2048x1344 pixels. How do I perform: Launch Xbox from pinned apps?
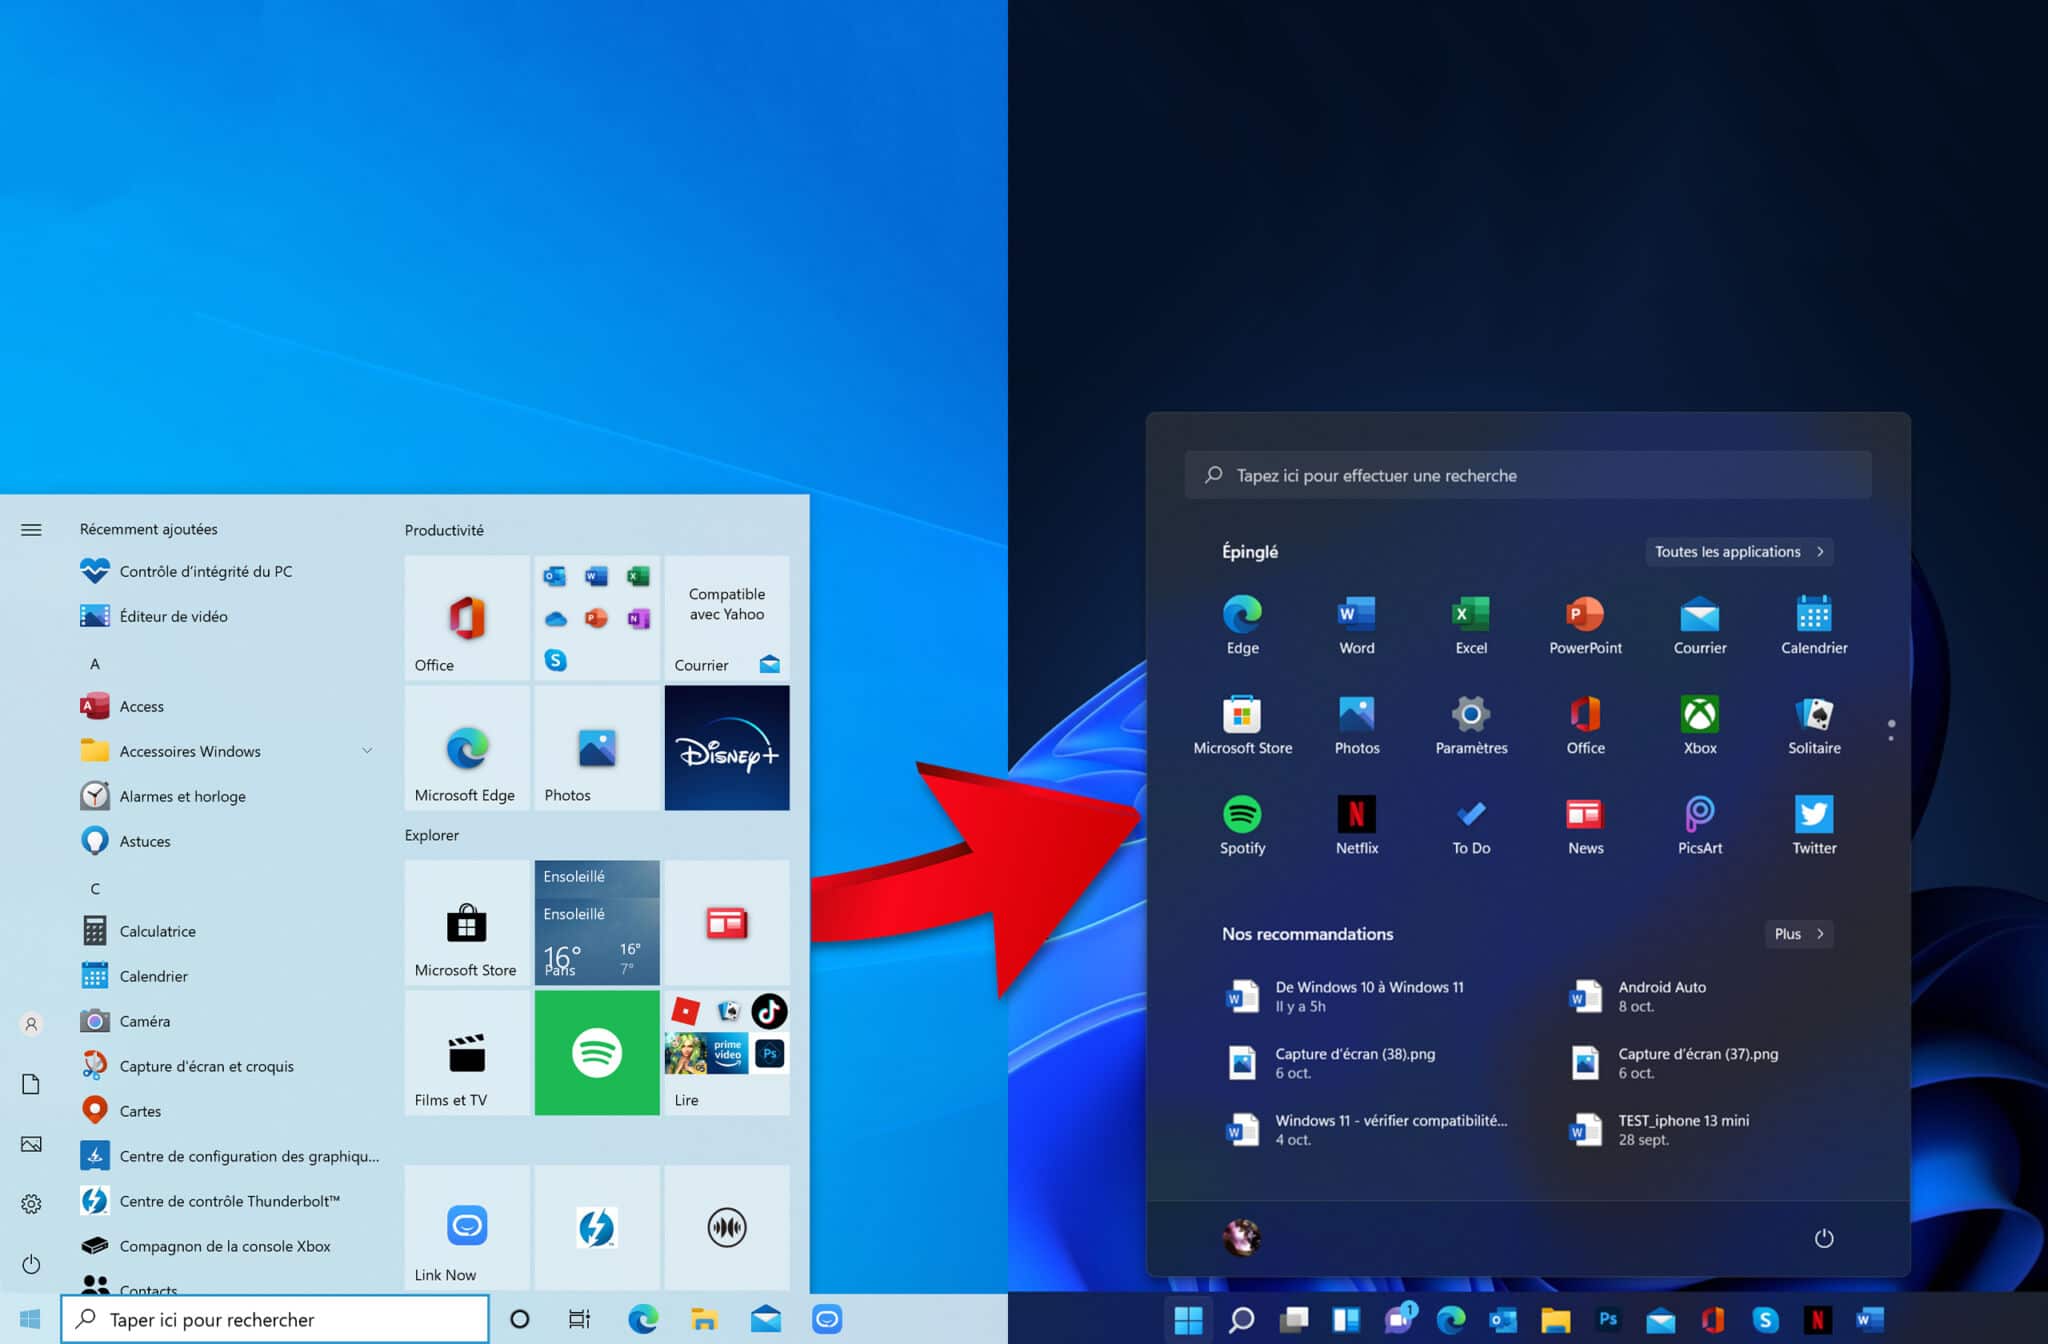[x=1700, y=725]
